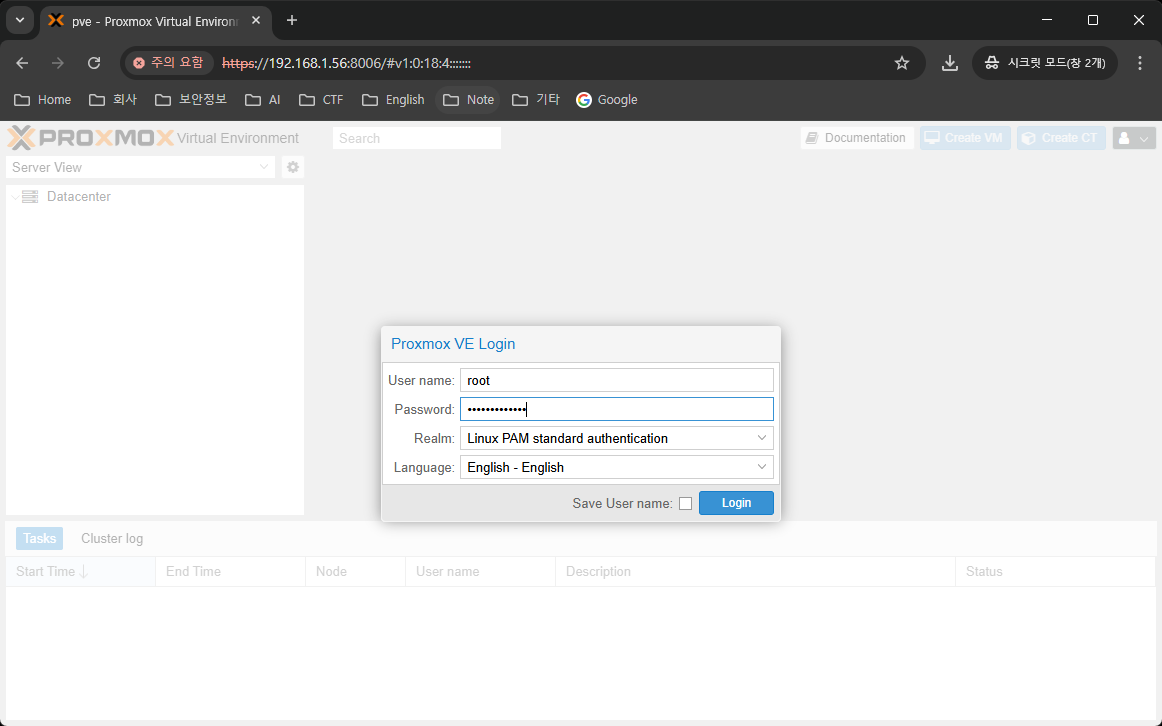Click the browser back arrow

(x=22, y=63)
